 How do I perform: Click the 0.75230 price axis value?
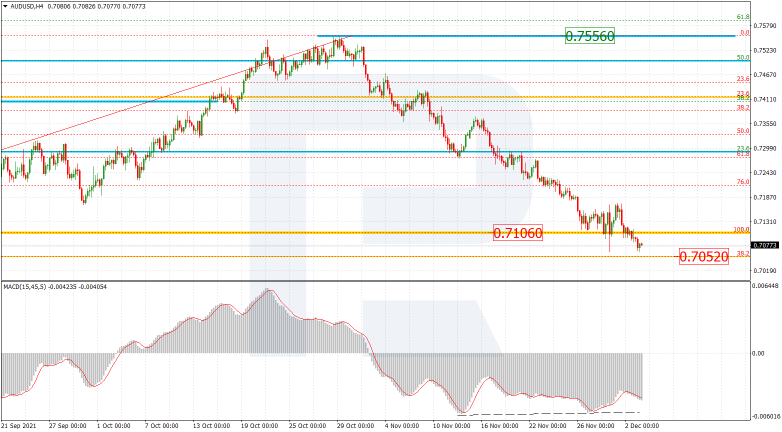(765, 50)
